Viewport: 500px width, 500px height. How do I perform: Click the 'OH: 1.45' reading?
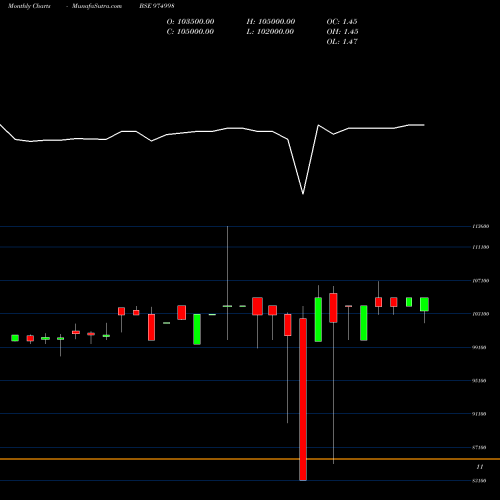point(342,32)
